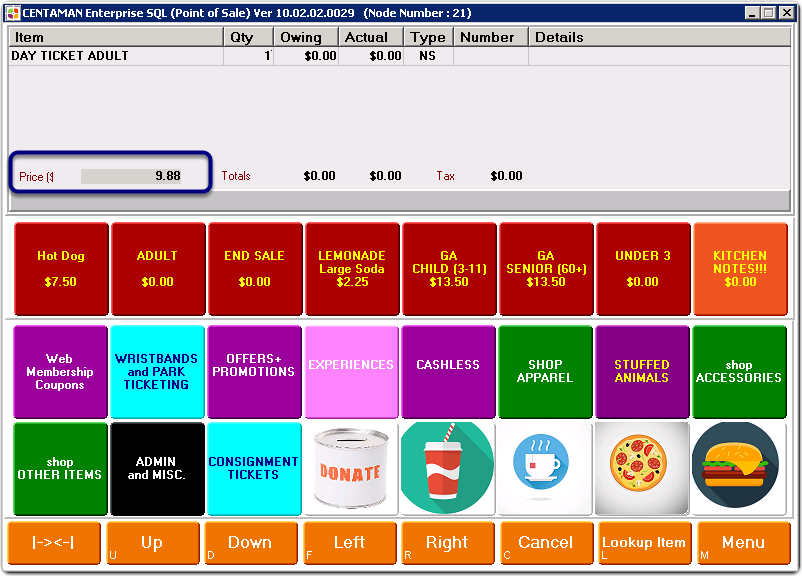
Task: Minimize the CENTAMAN window
Action: pyautogui.click(x=752, y=13)
